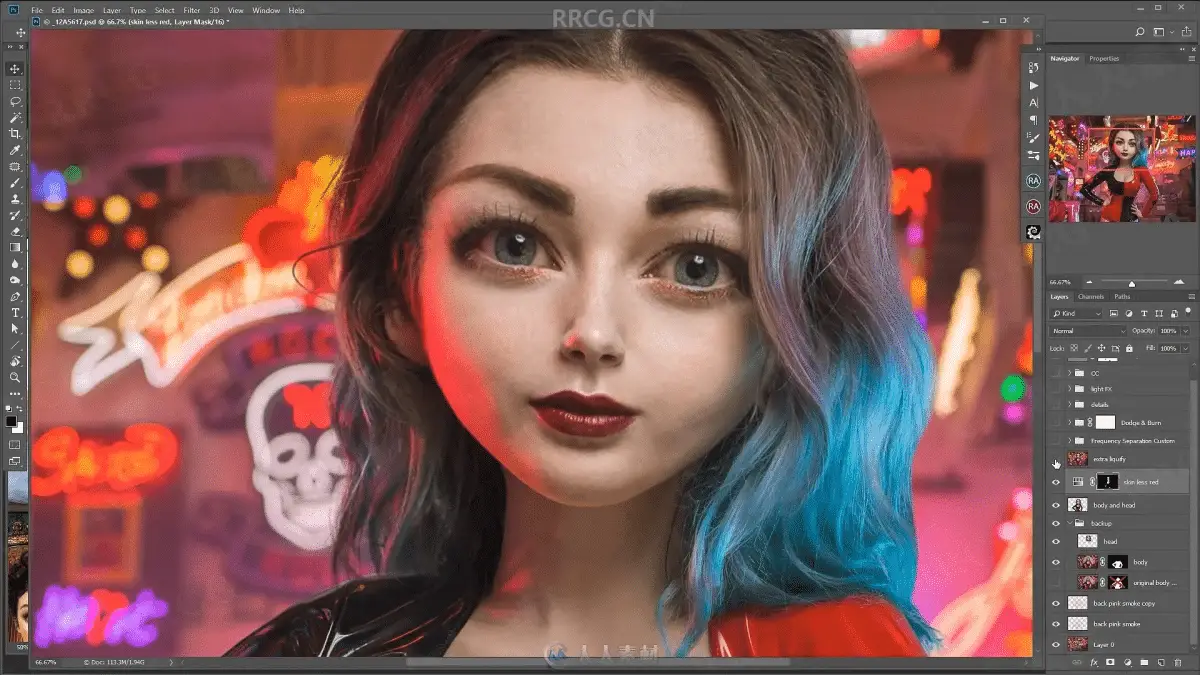1200x675 pixels.
Task: Select the Rectangular Marquee tool
Action: coord(15,85)
